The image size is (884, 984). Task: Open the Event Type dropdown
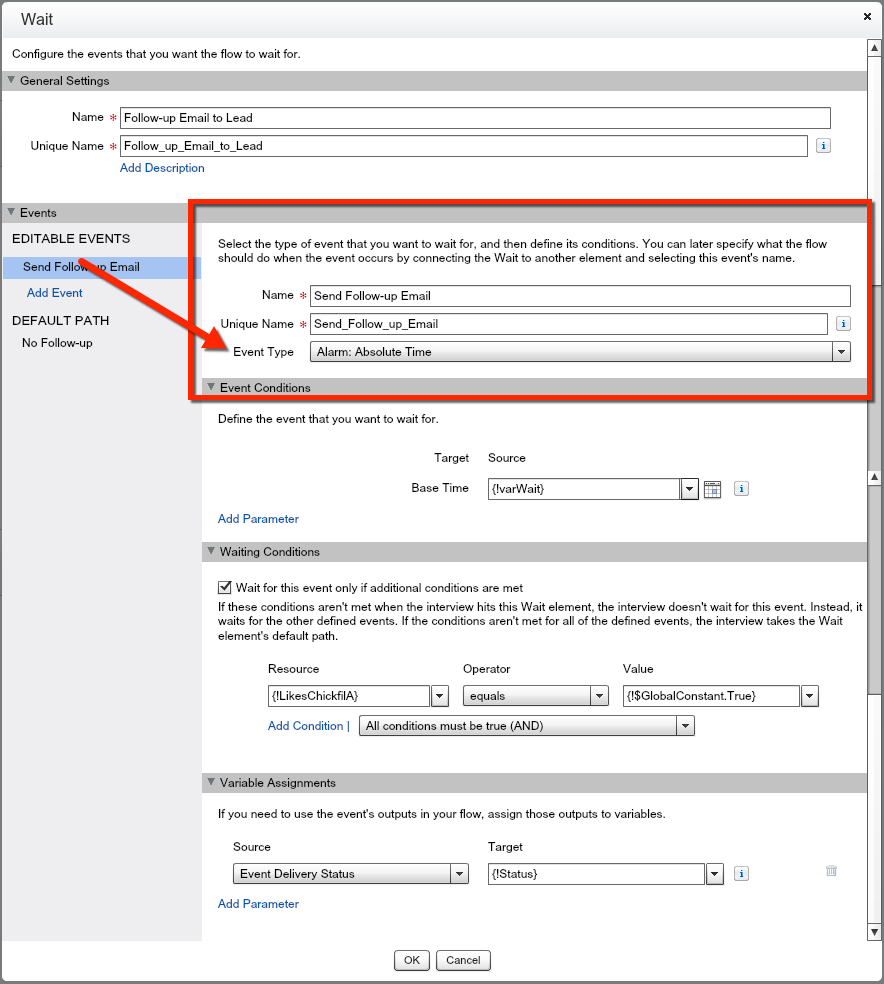(841, 352)
